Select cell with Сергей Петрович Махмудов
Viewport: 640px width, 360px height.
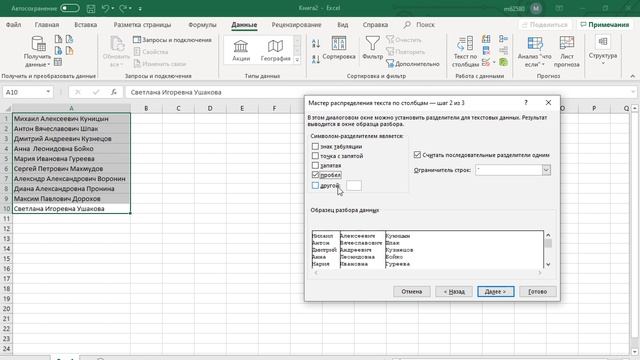(71, 169)
